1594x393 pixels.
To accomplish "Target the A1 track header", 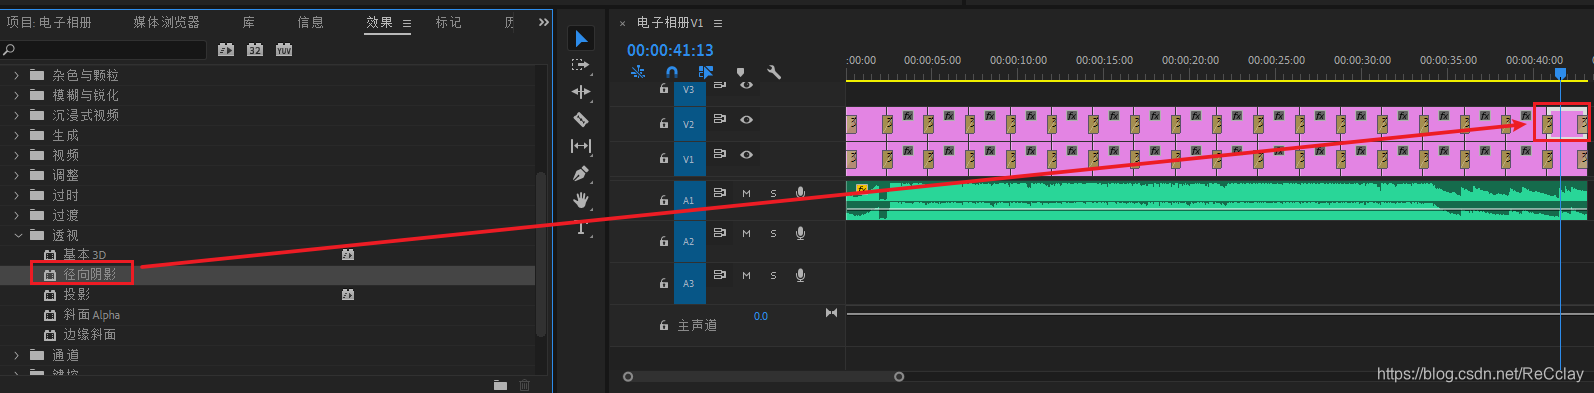I will tap(689, 200).
